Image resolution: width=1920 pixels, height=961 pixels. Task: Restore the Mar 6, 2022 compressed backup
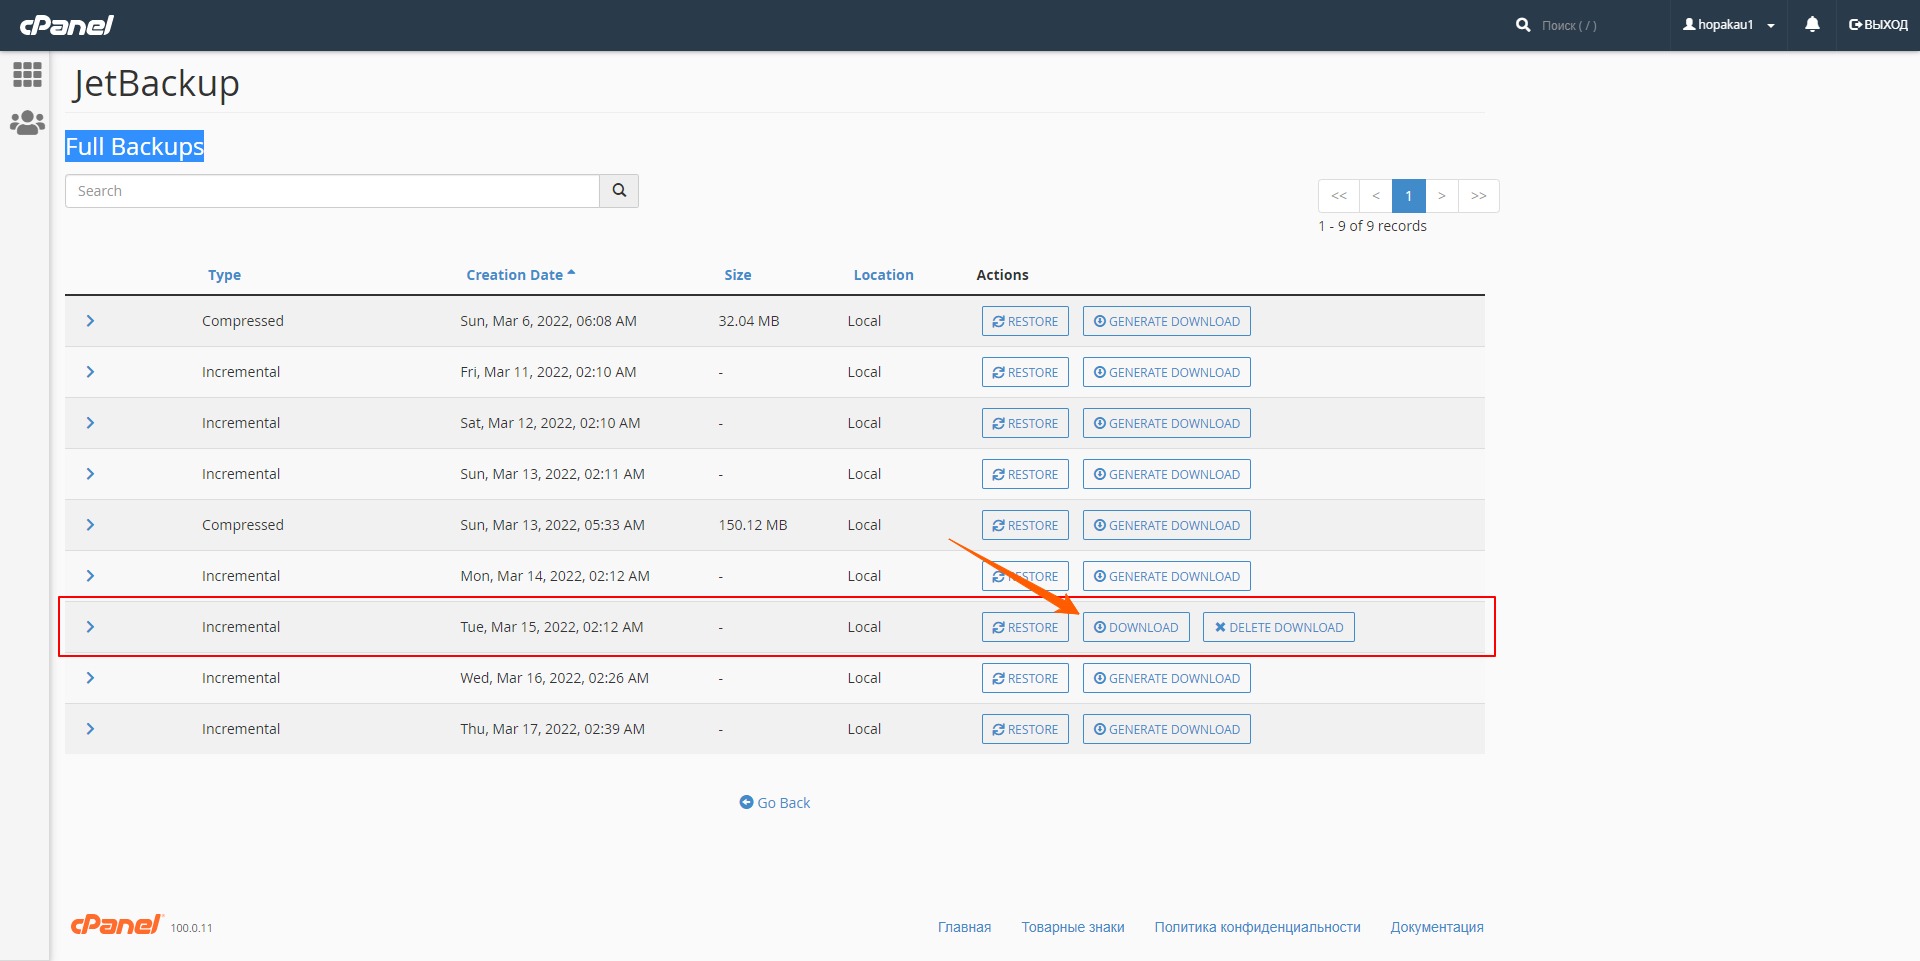pos(1025,321)
